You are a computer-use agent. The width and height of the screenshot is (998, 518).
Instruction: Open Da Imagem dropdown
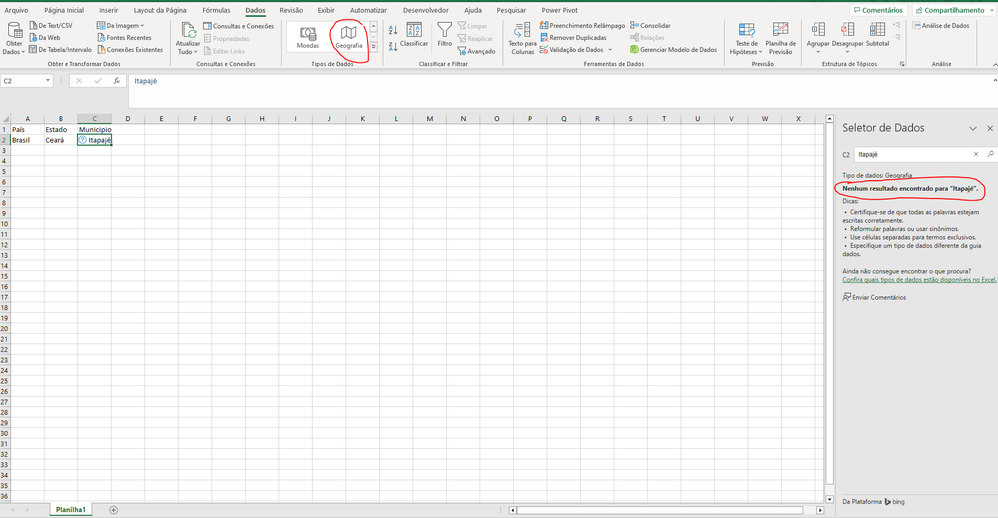pos(120,25)
